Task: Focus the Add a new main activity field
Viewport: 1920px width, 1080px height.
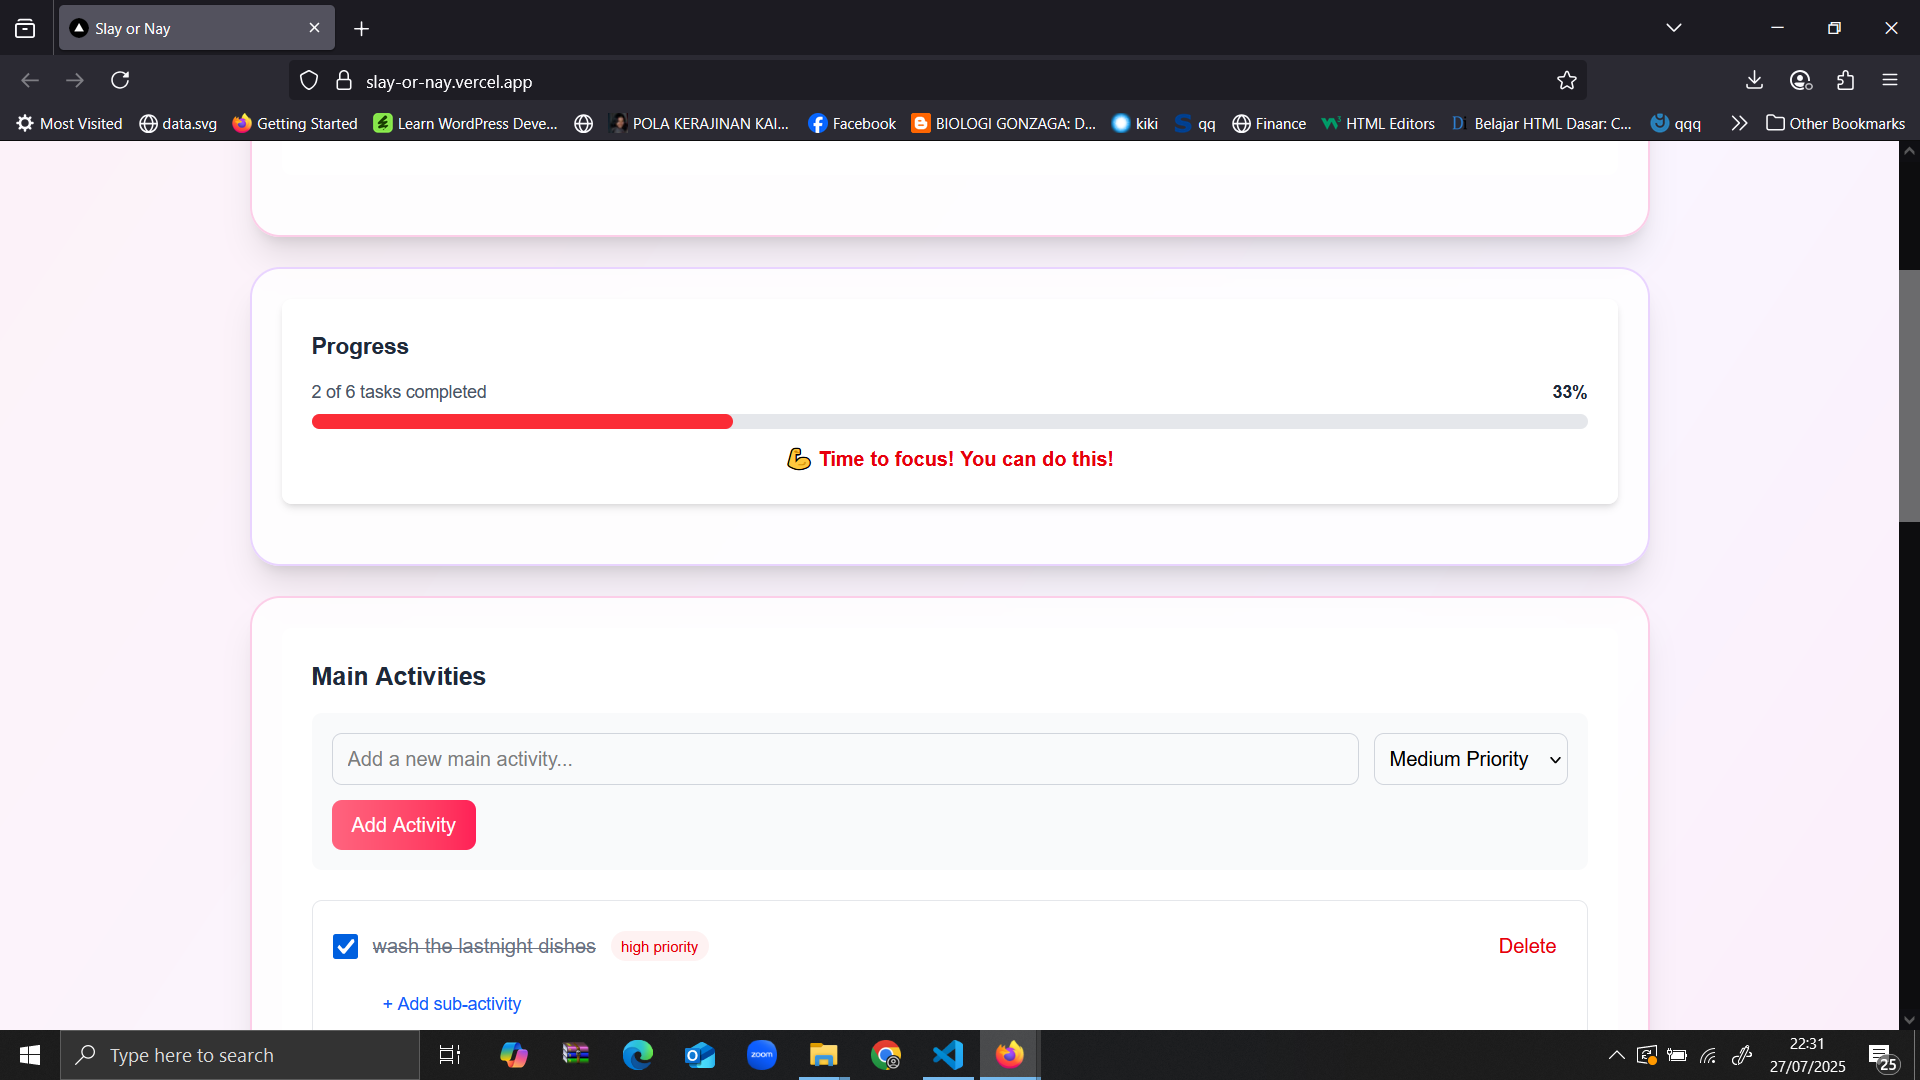Action: [844, 759]
